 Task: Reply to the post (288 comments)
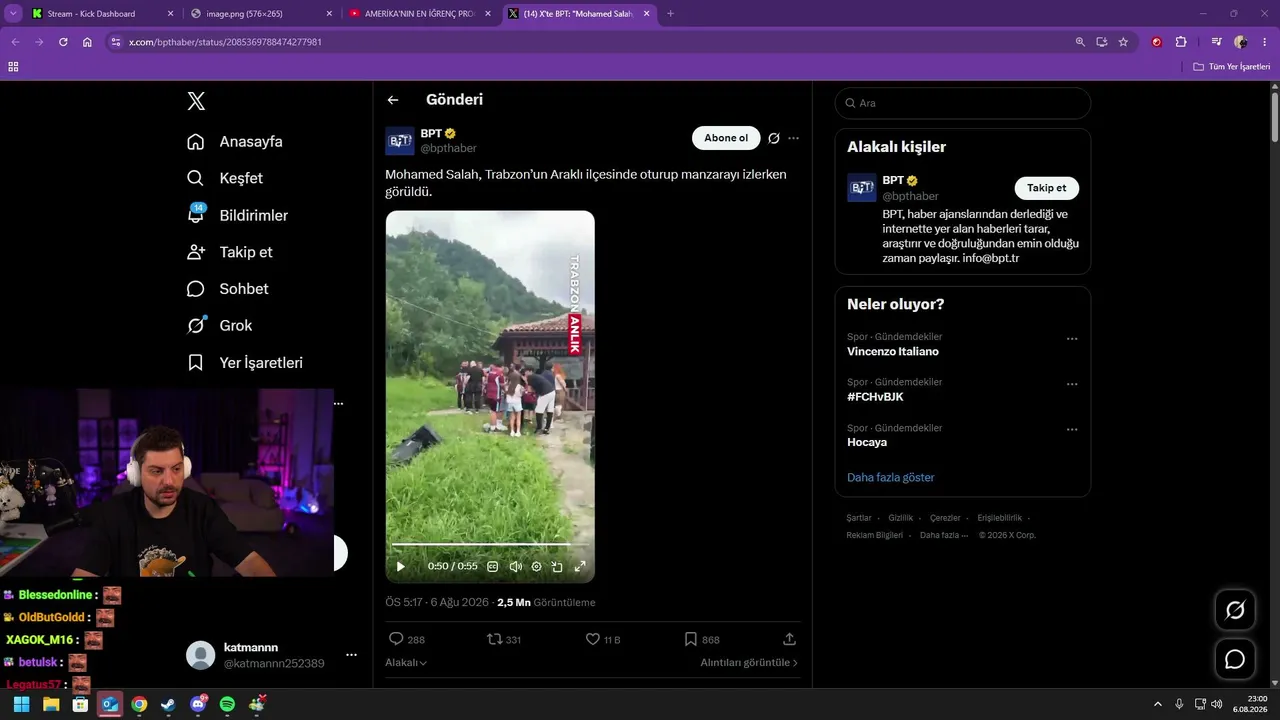406,639
